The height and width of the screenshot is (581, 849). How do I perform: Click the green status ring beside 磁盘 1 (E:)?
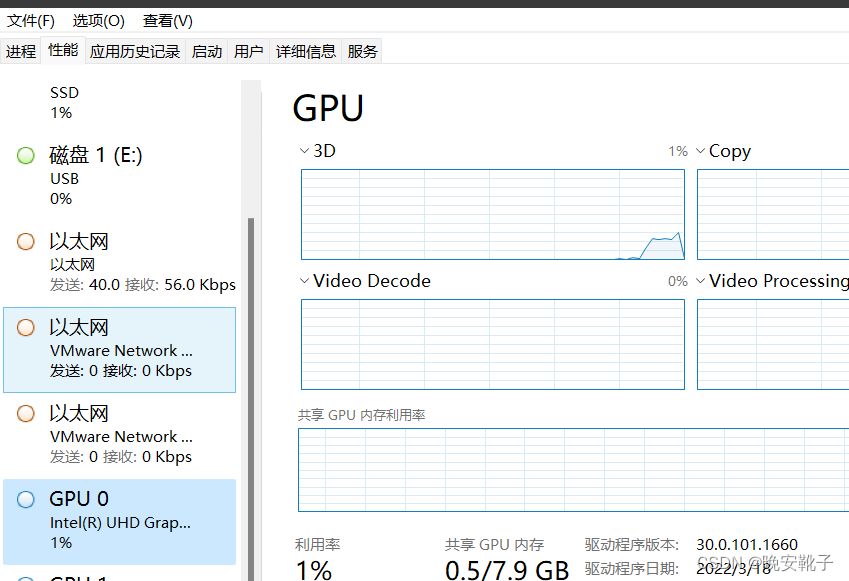[x=25, y=155]
